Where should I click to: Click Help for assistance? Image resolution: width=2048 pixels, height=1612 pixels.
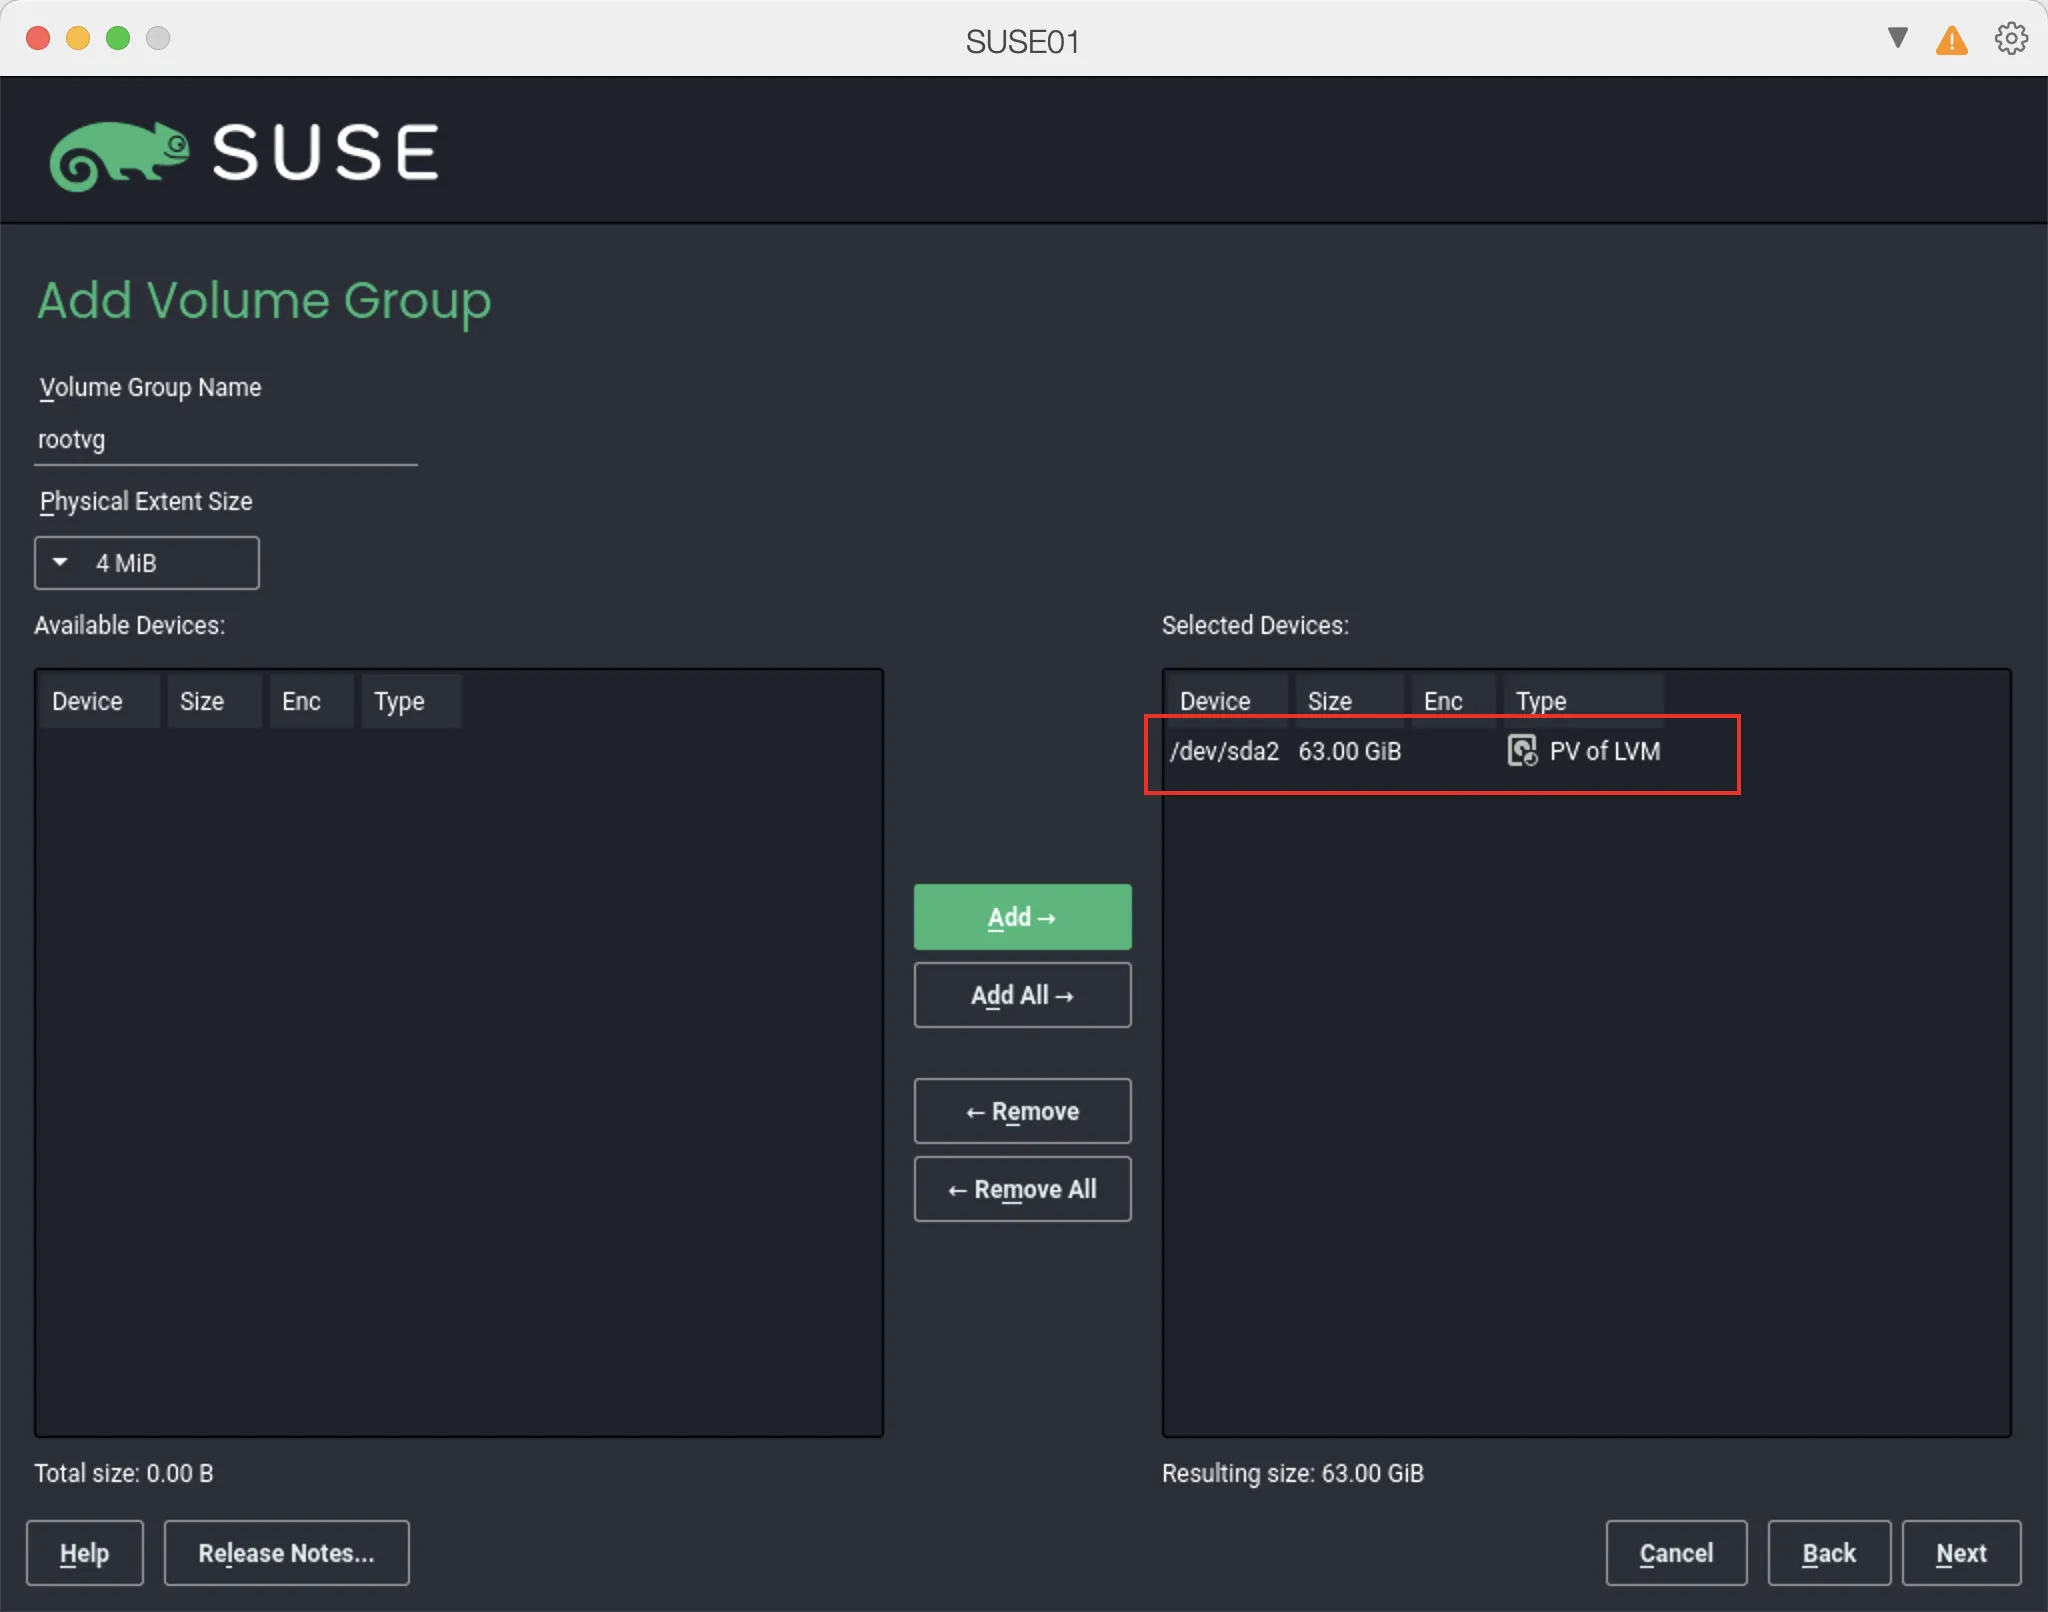[84, 1553]
